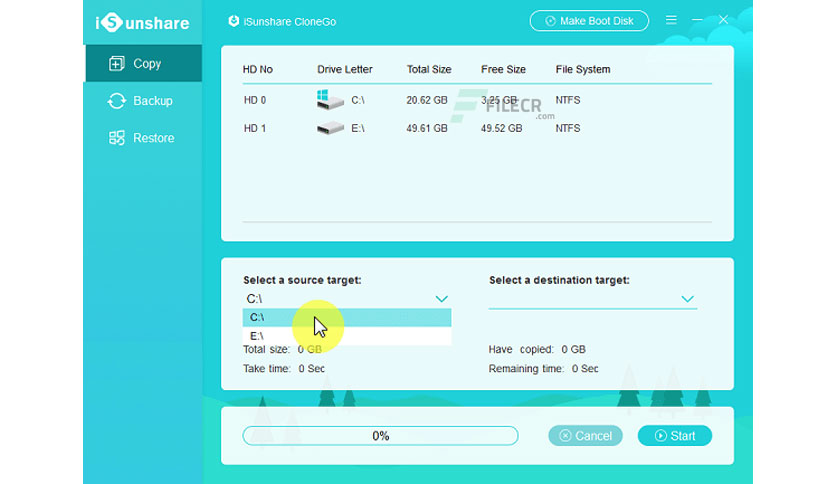Click the Cancel button
836x484 pixels.
585,436
